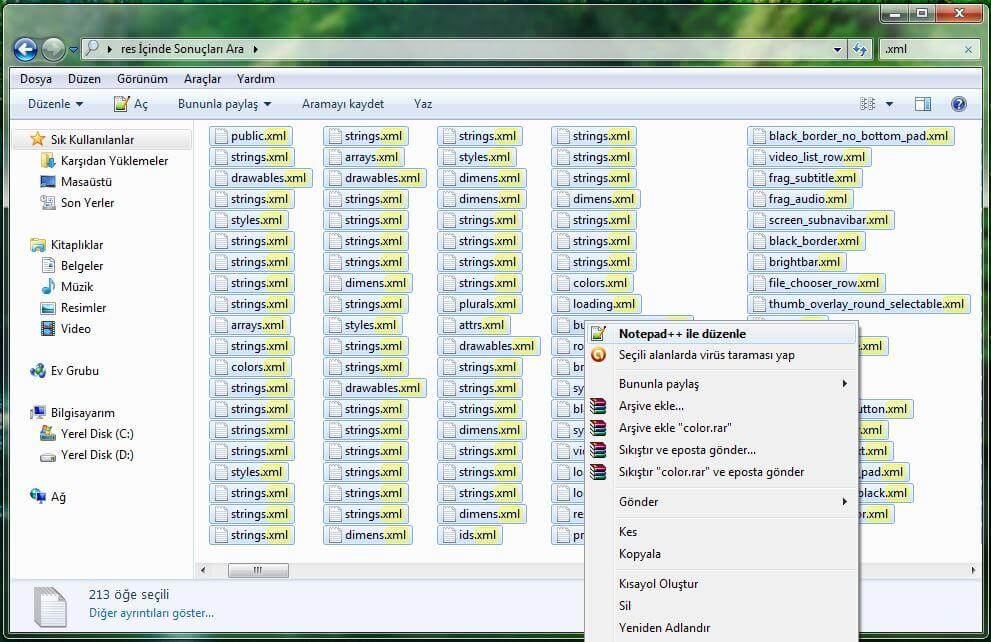The height and width of the screenshot is (642, 991).
Task: Open the Resimler library
Action: pyautogui.click(x=83, y=308)
